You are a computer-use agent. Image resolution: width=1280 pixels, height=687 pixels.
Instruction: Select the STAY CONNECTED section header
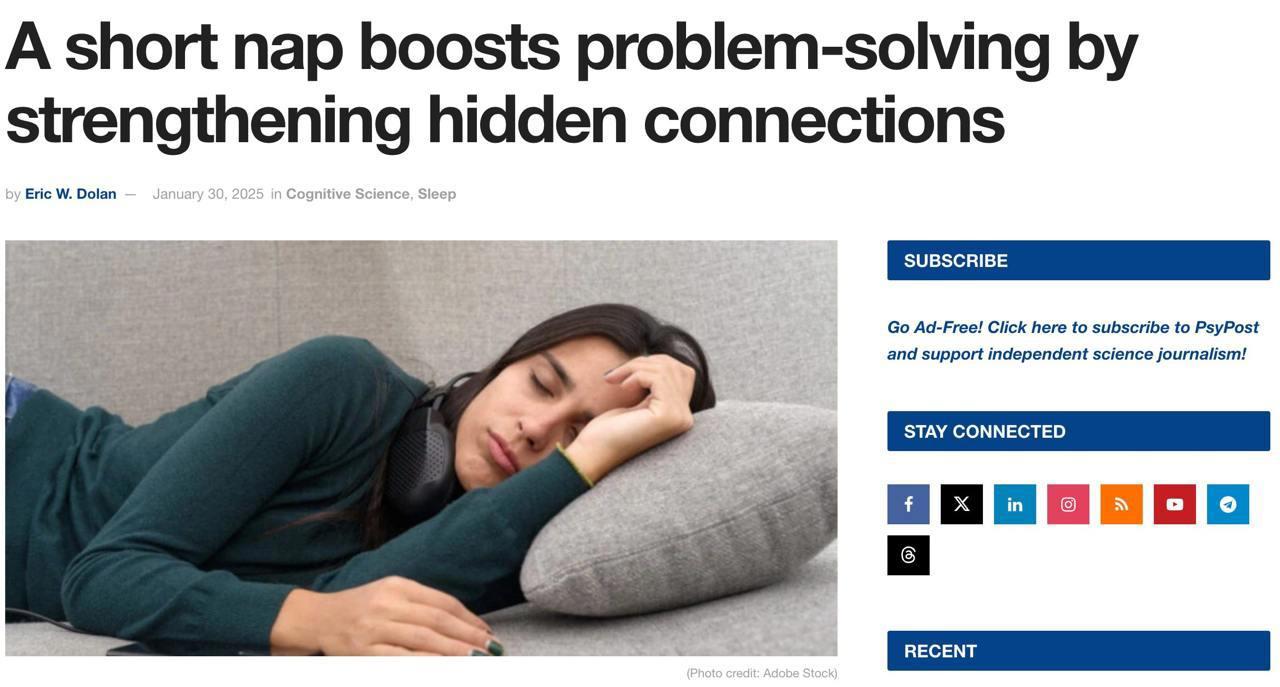point(1078,431)
